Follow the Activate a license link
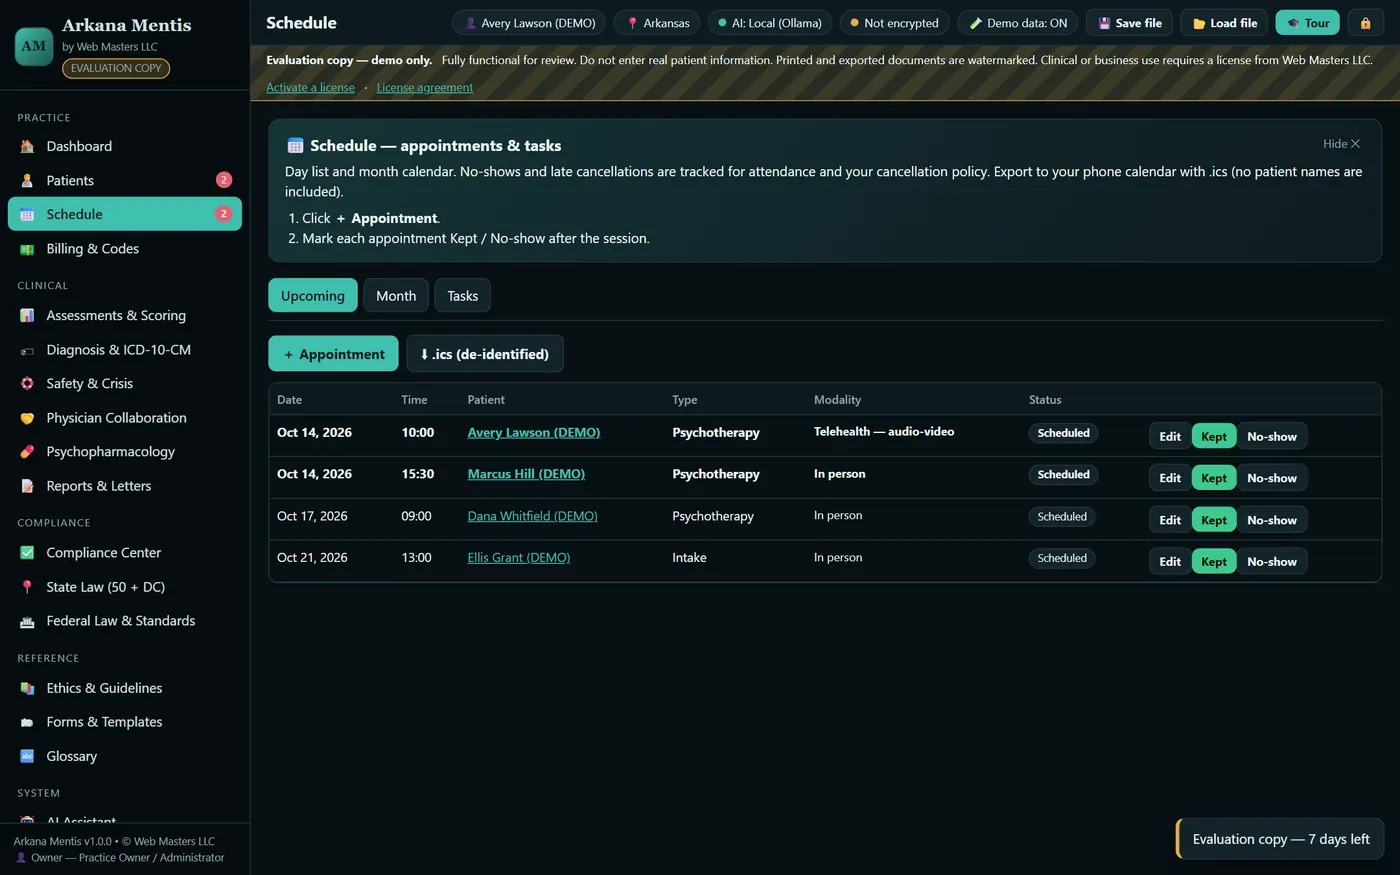The image size is (1400, 875). (310, 88)
